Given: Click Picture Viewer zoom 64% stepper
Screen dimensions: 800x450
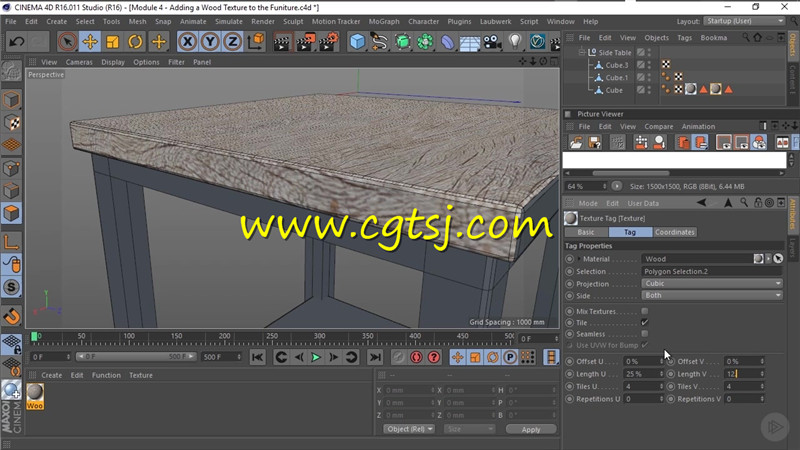Looking at the screenshot, I should point(605,187).
